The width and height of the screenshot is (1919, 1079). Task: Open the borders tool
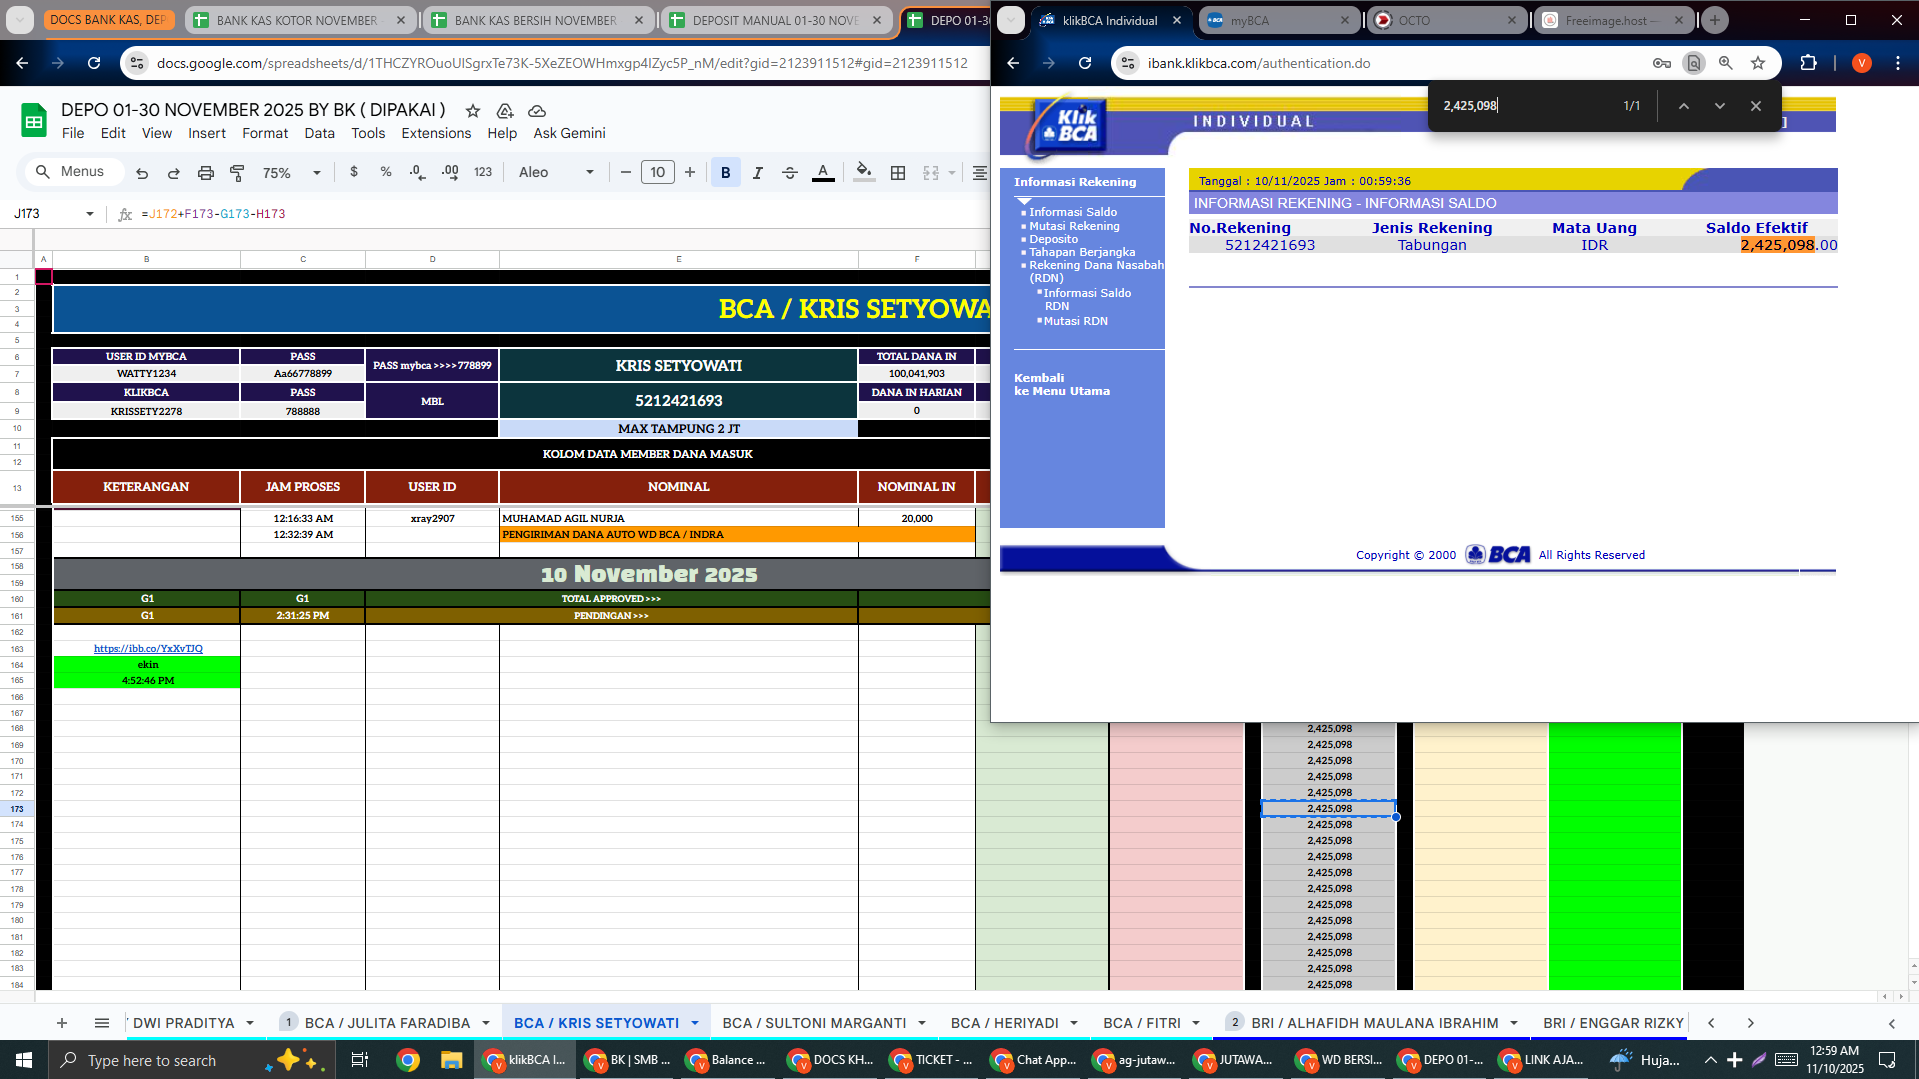point(898,173)
